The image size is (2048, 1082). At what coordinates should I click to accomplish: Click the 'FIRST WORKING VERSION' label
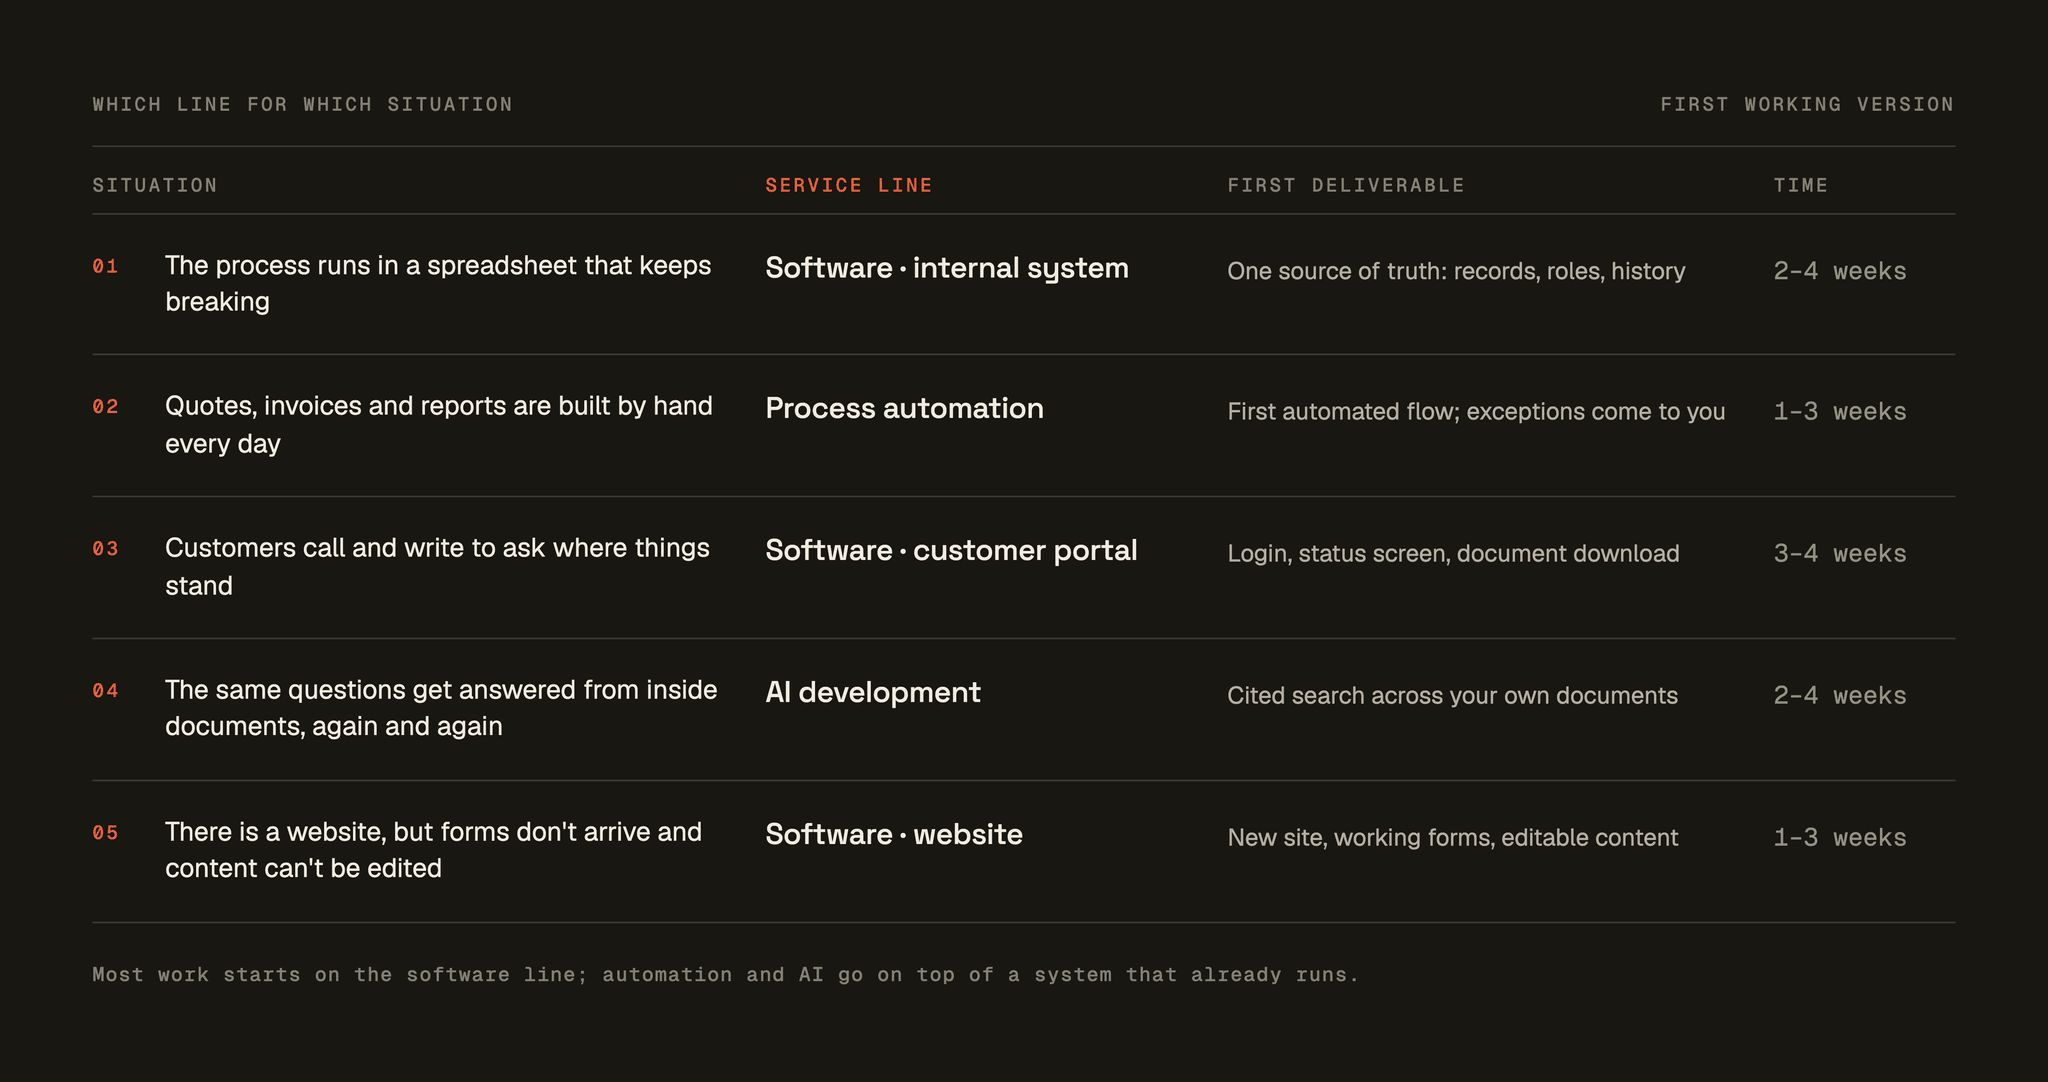point(1807,104)
